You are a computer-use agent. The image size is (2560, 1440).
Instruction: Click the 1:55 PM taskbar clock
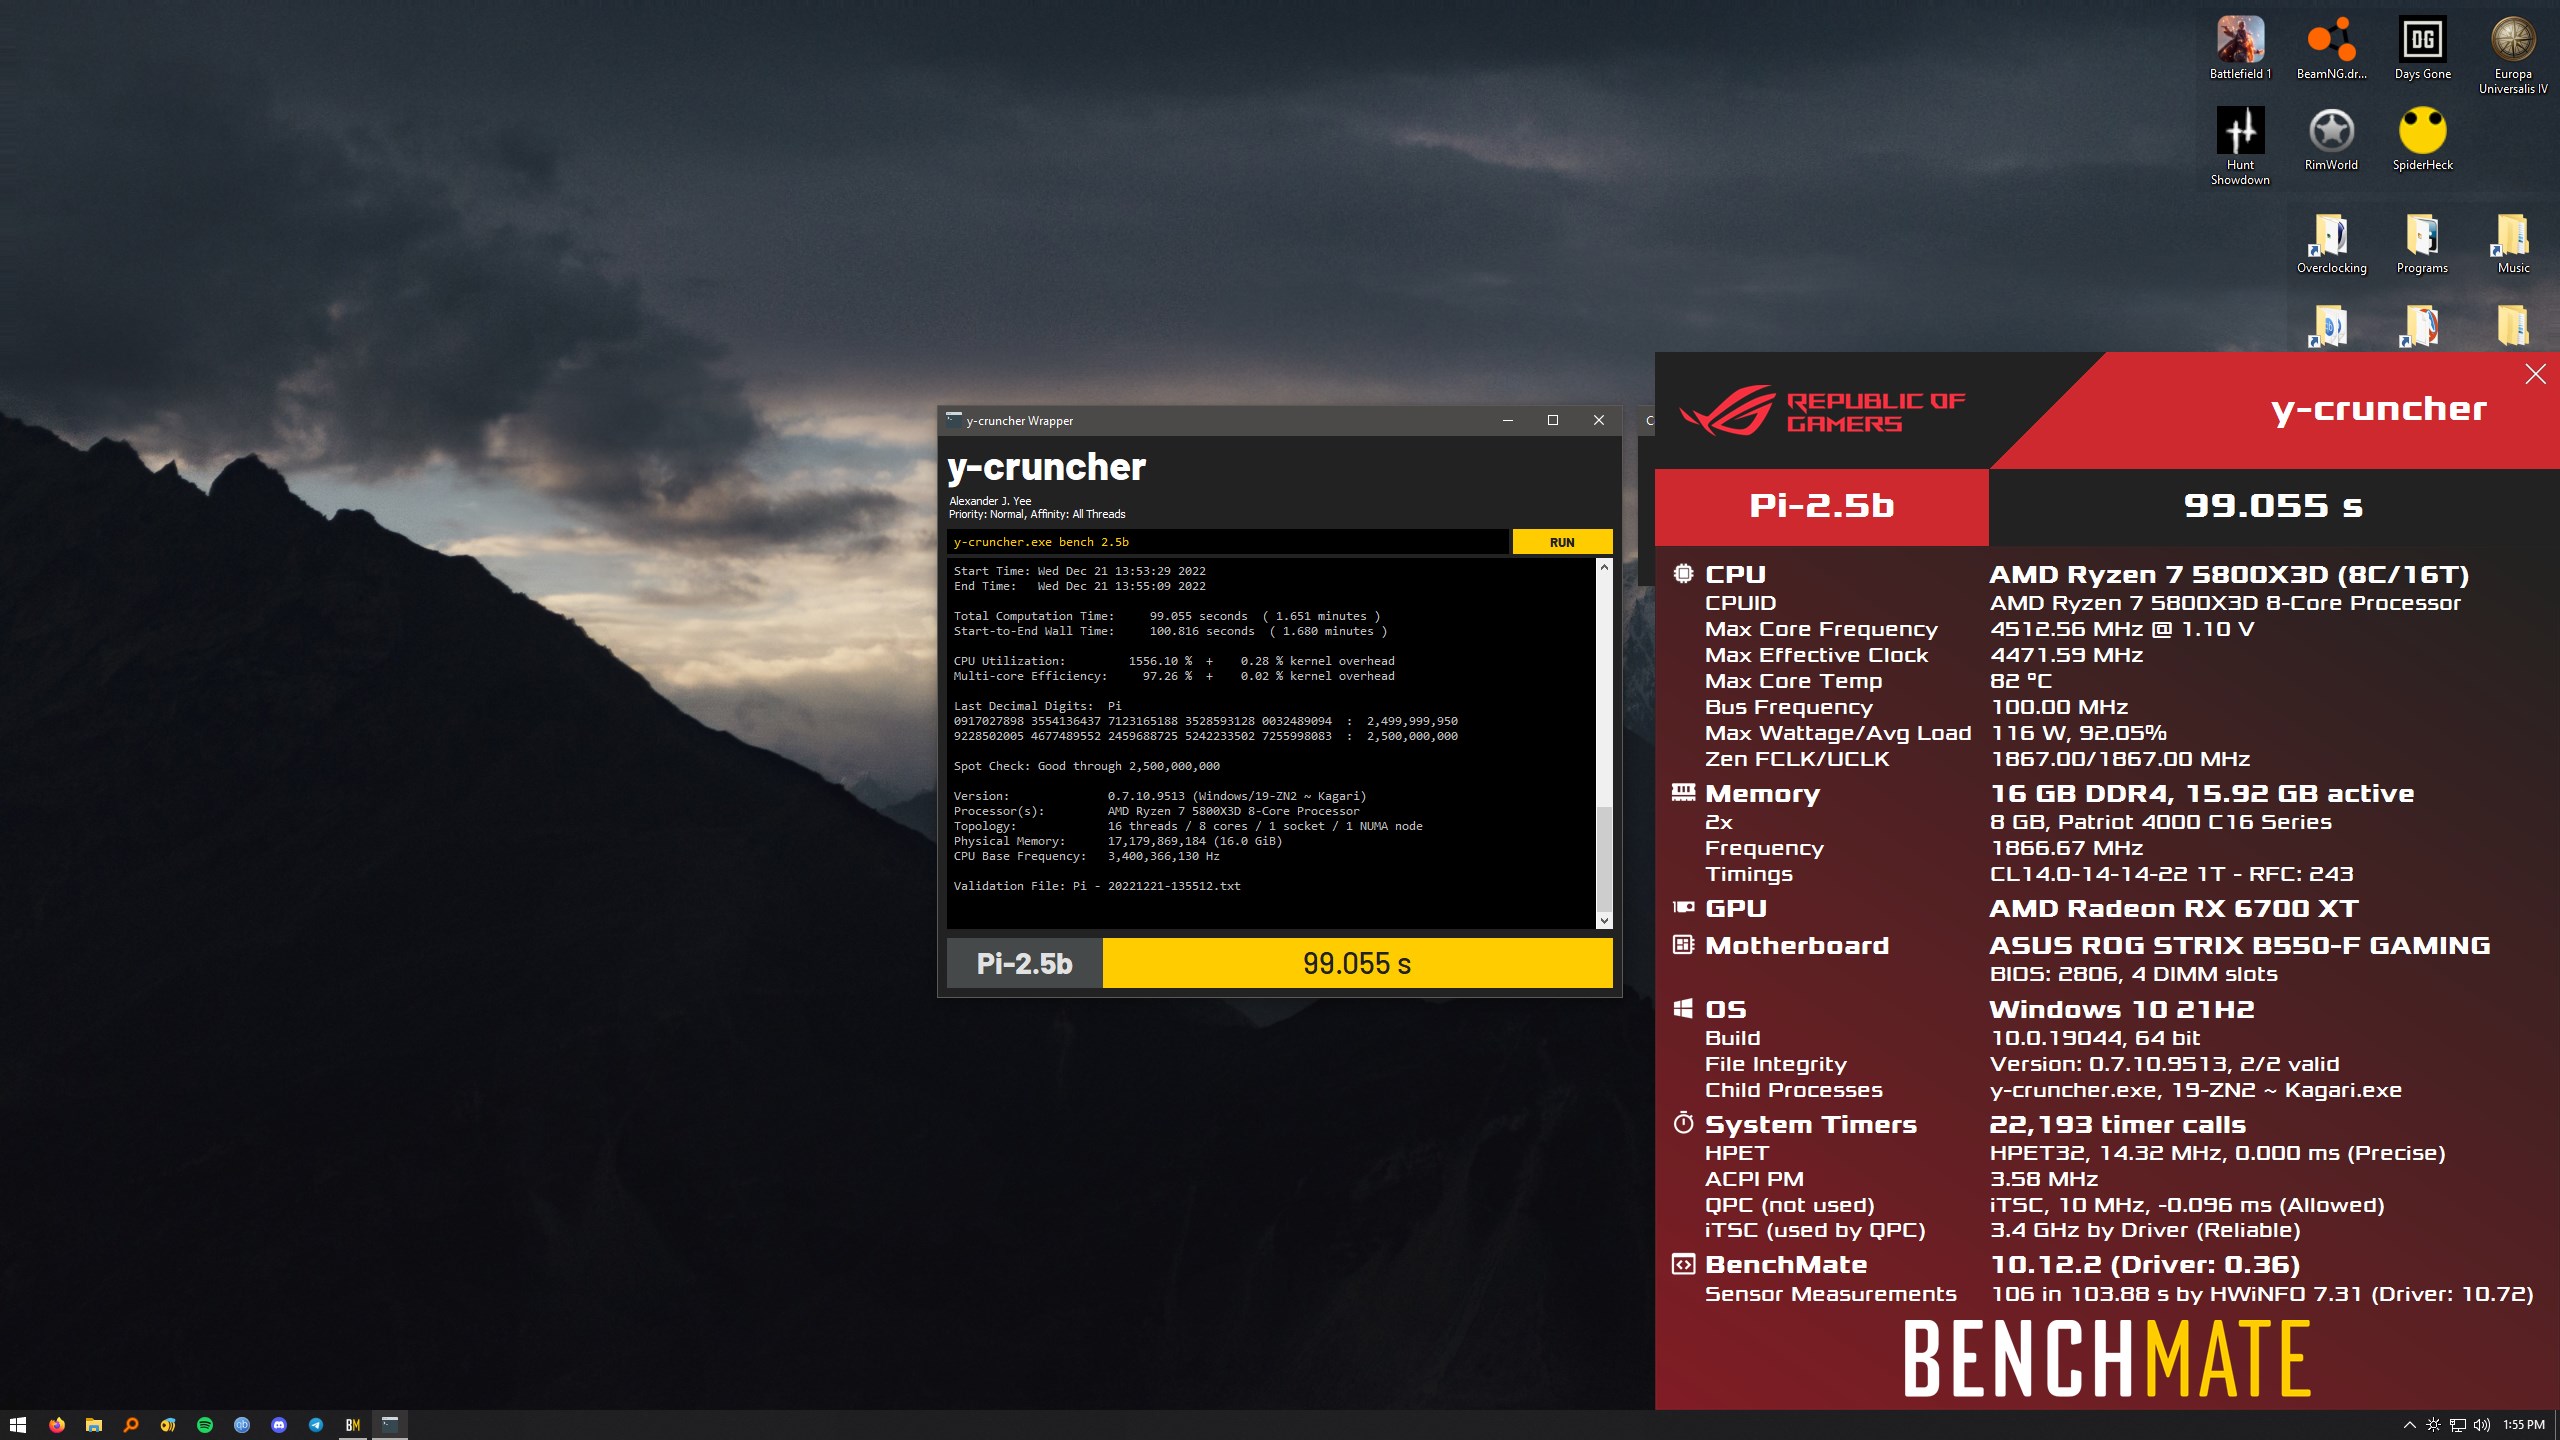click(x=2524, y=1425)
